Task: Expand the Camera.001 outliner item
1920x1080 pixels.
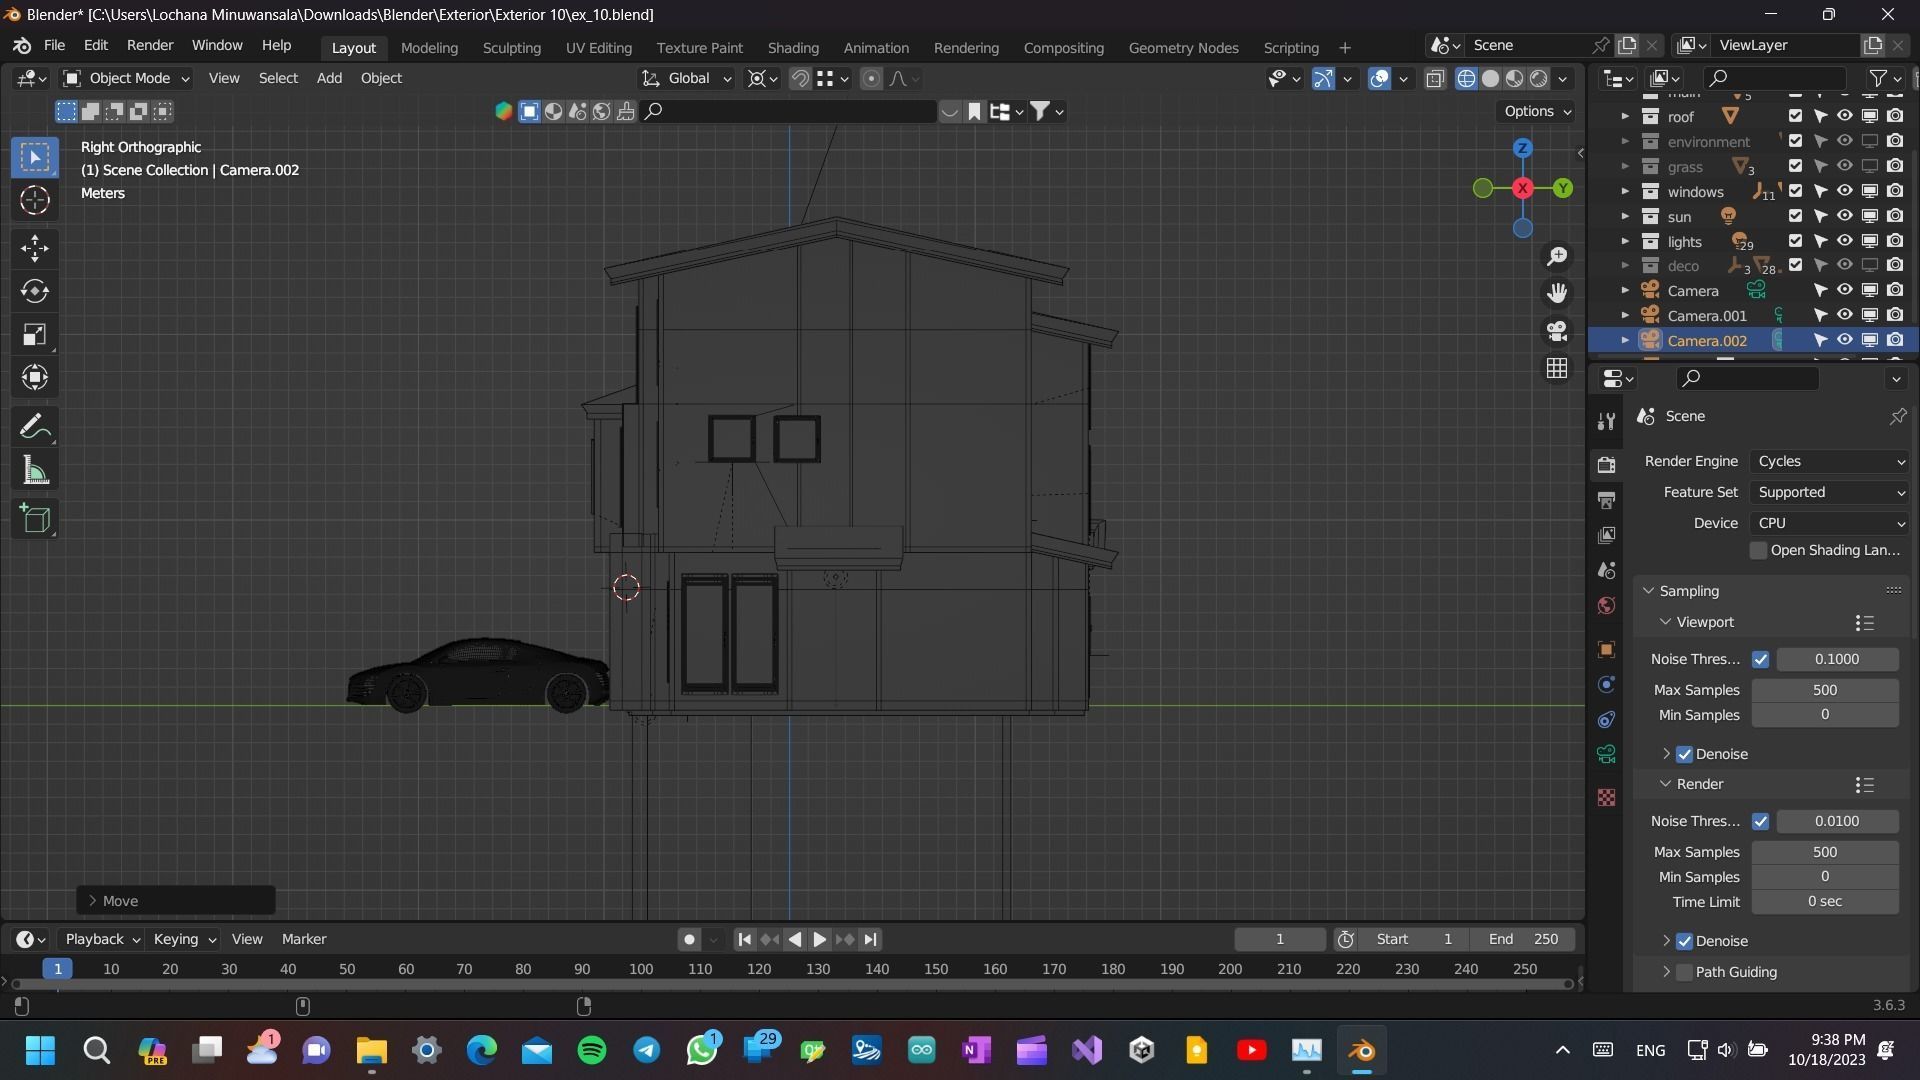Action: pos(1625,316)
